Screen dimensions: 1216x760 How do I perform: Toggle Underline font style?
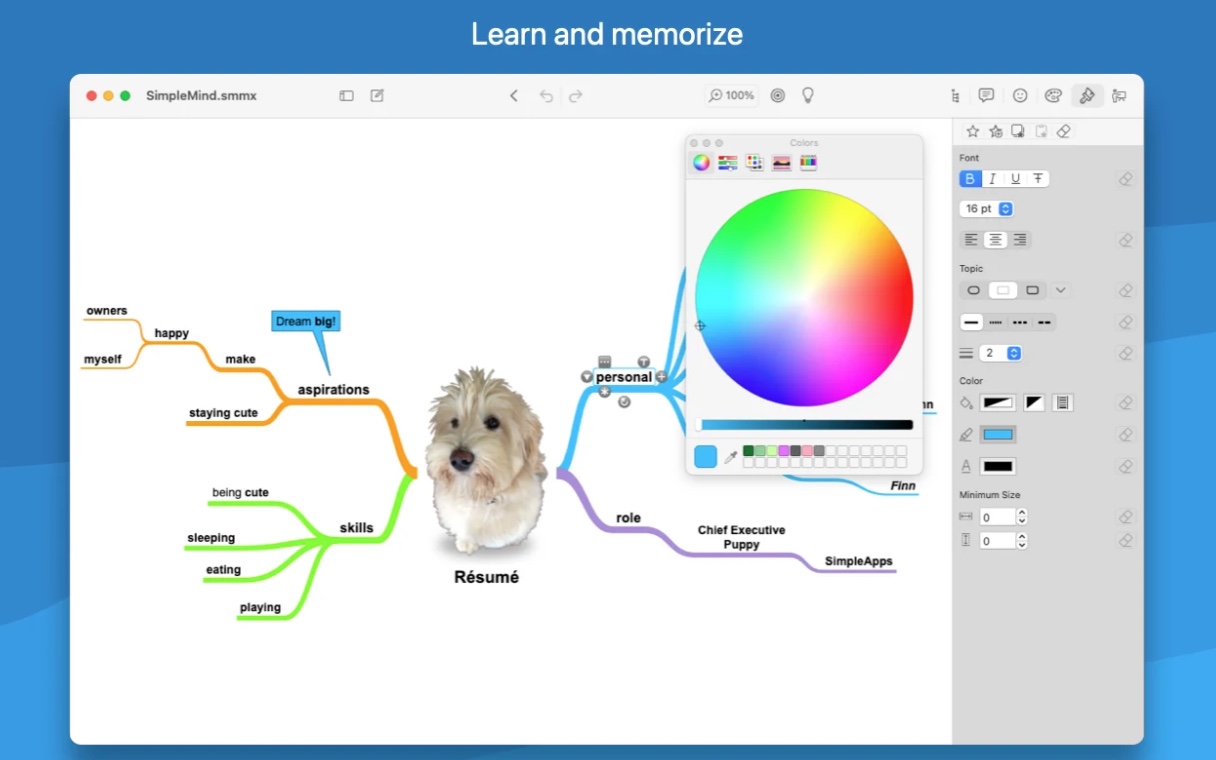click(1016, 179)
